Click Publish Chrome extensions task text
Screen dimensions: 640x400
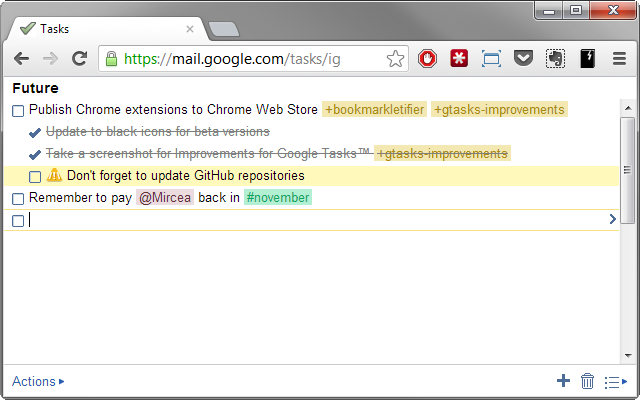click(x=173, y=109)
